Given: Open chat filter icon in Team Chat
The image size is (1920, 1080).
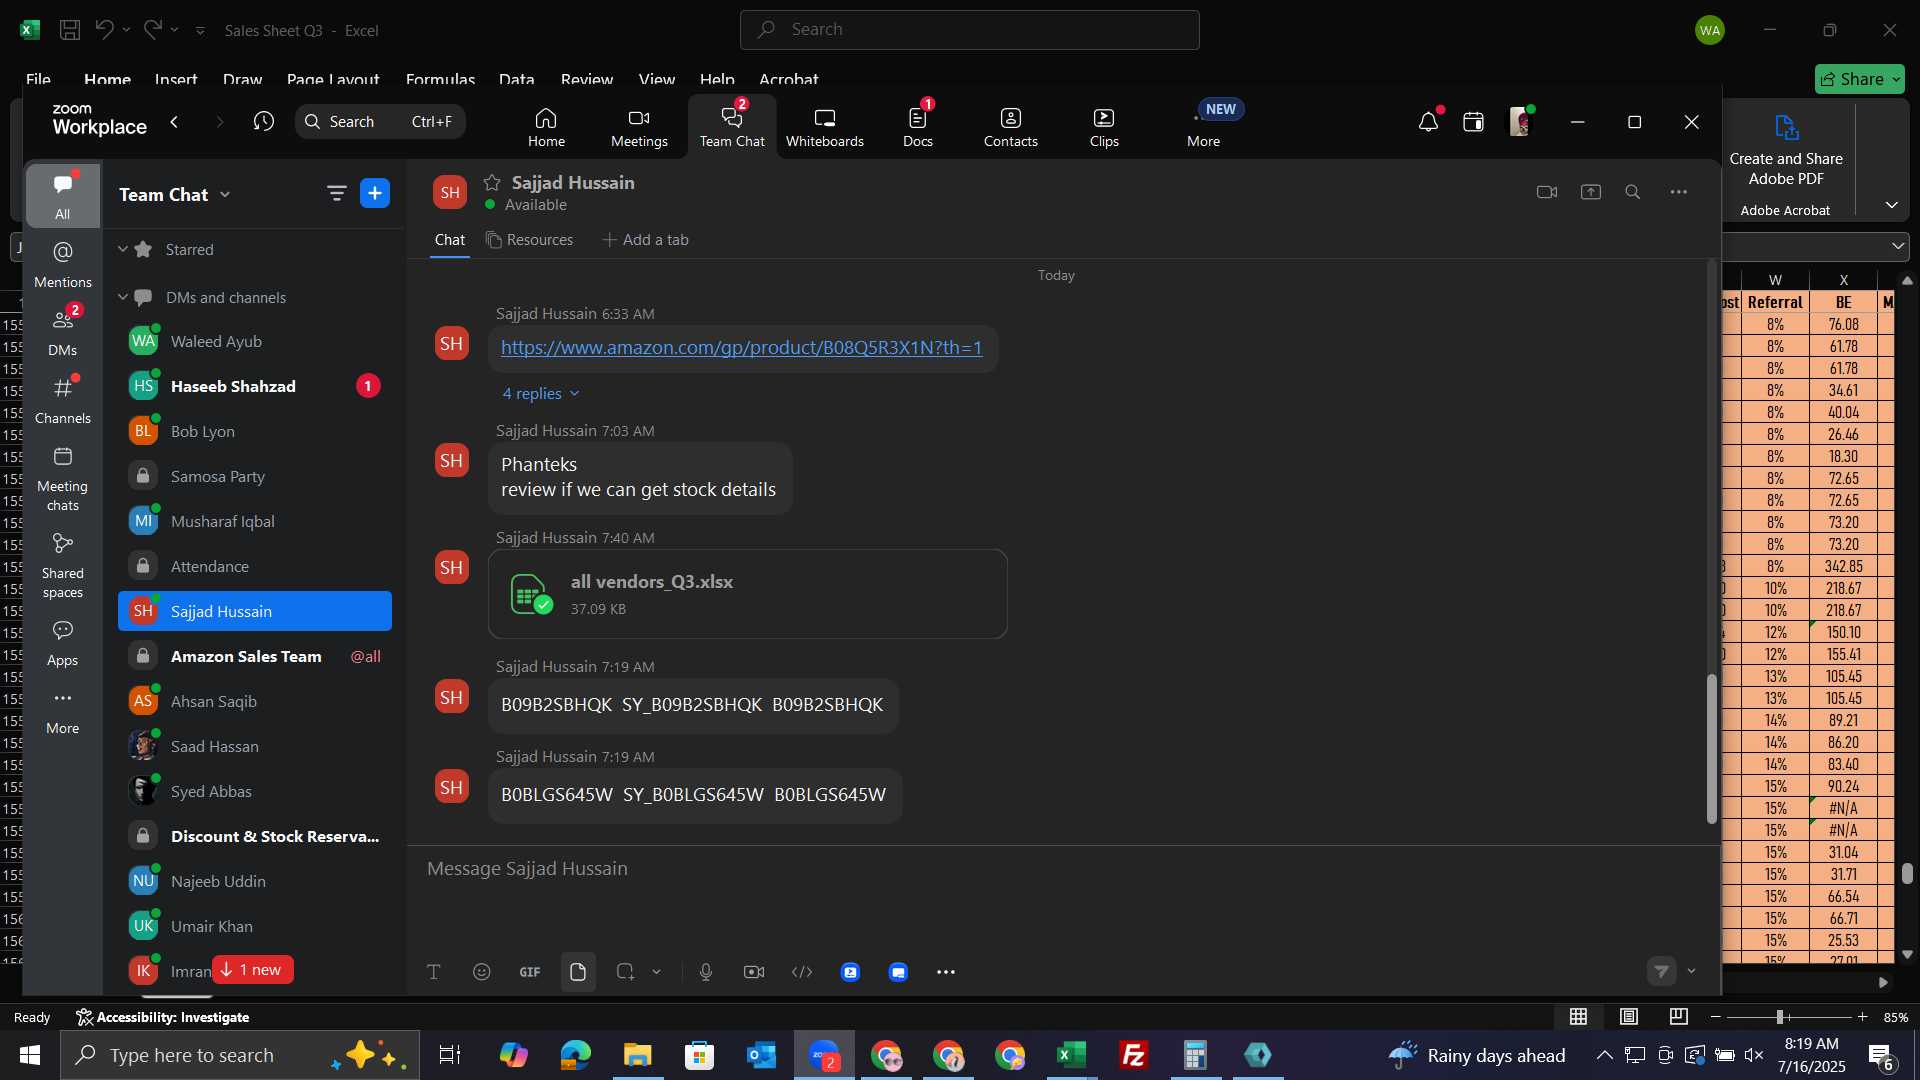Looking at the screenshot, I should pyautogui.click(x=337, y=193).
